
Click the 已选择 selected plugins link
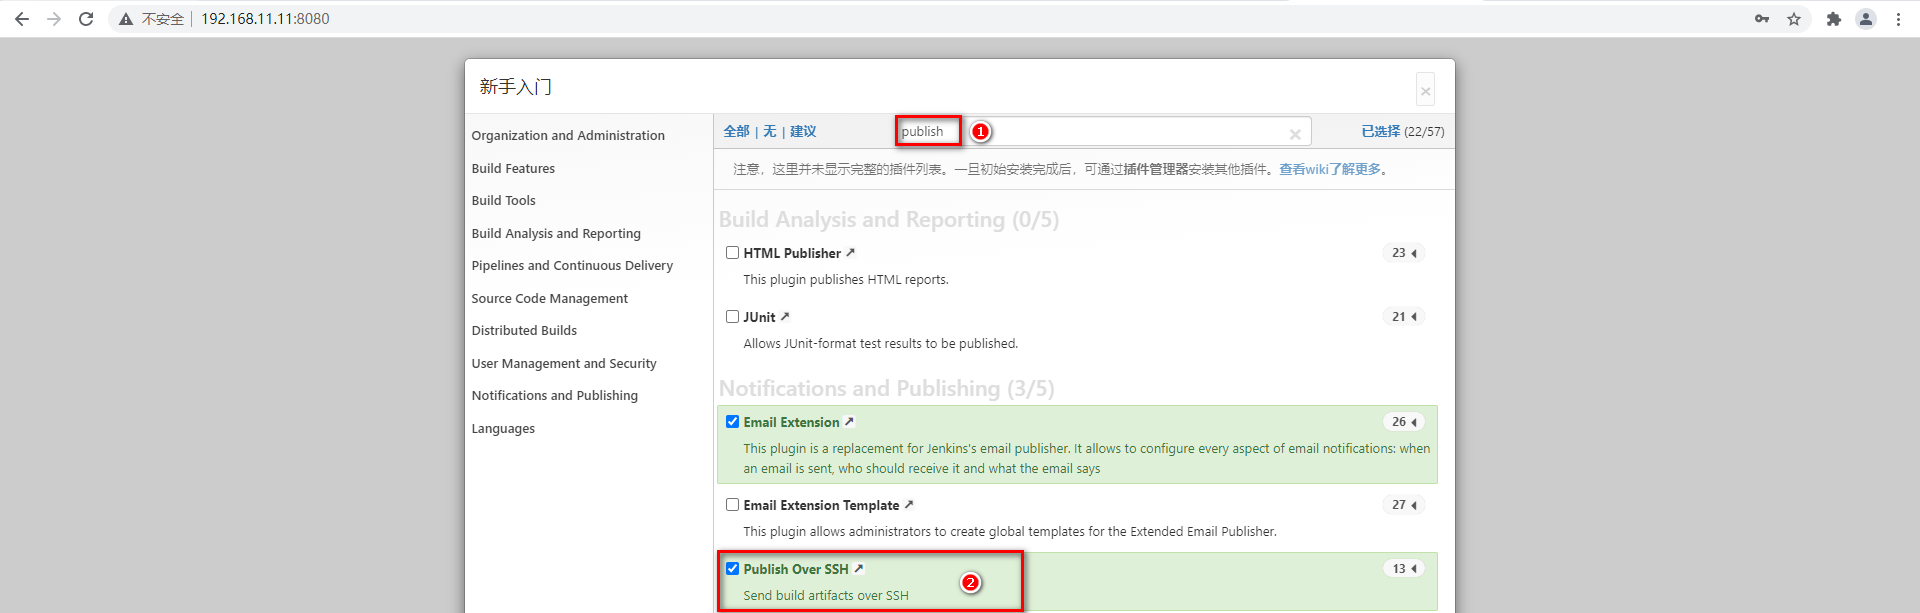pyautogui.click(x=1381, y=132)
